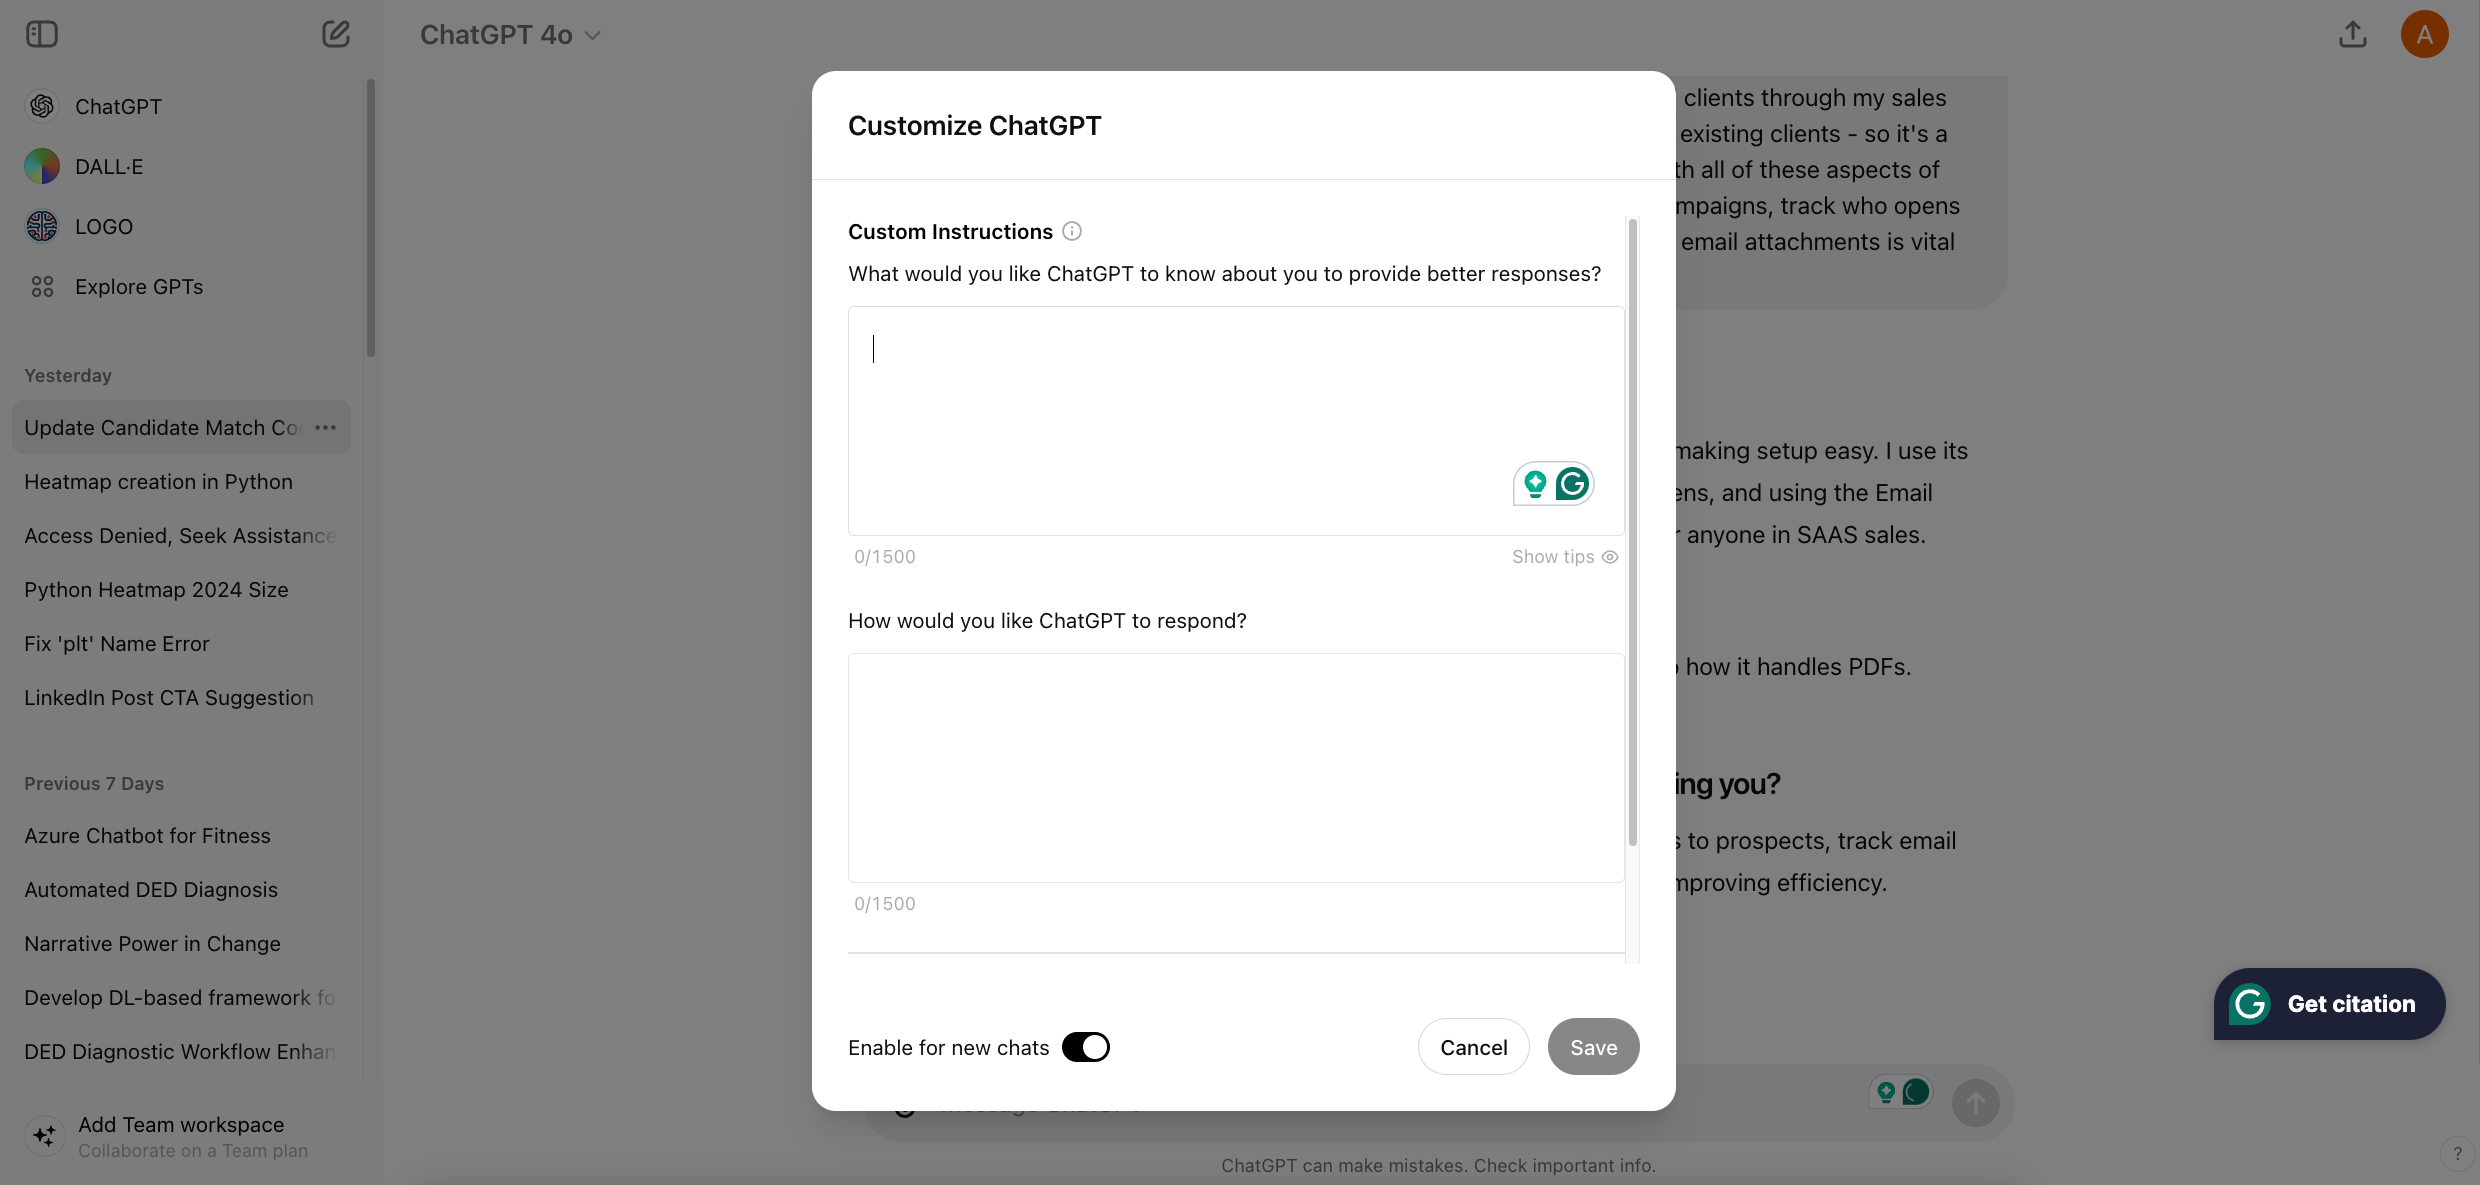
Task: Click the How would you like ChatGPT respond textbox
Action: click(x=1236, y=767)
